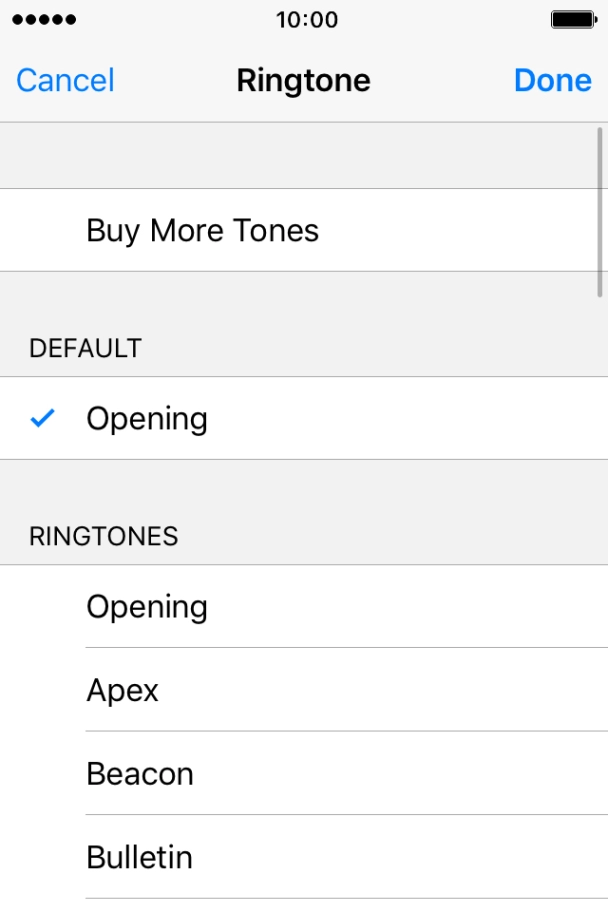Viewport: 608px width, 912px height.
Task: Preview the Beacon tone by tapping its row
Action: tap(300, 773)
